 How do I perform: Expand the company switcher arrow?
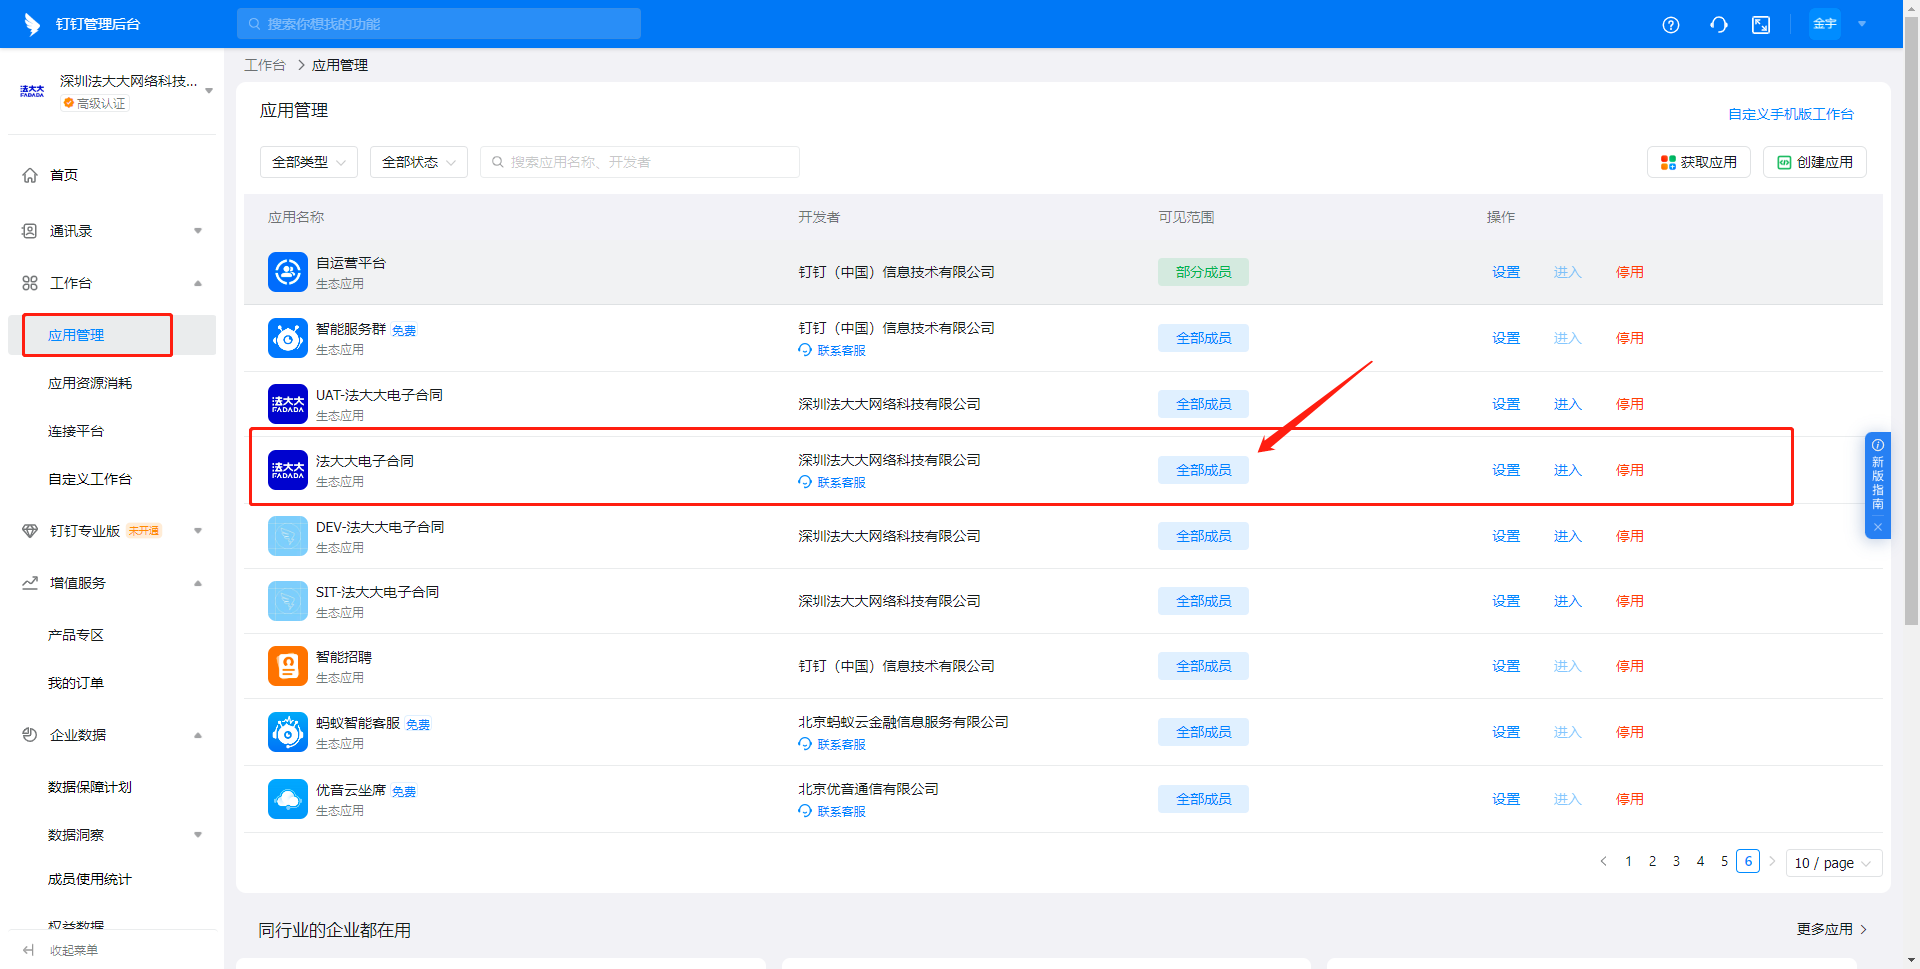[x=209, y=91]
